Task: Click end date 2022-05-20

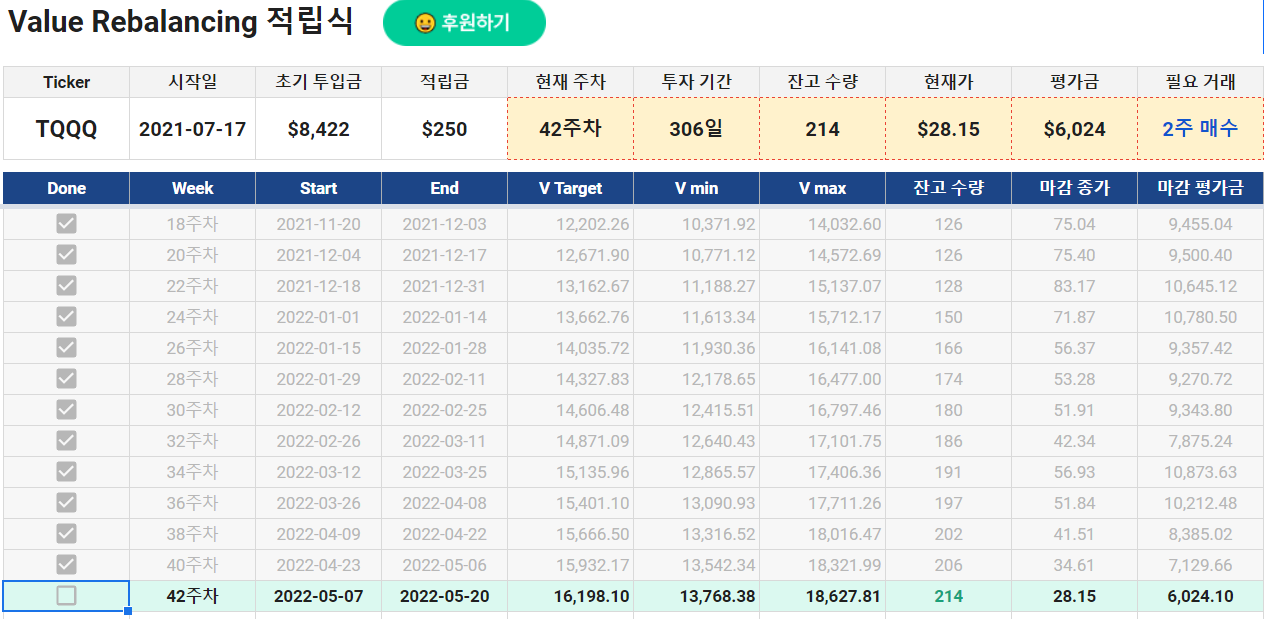Action: point(444,596)
